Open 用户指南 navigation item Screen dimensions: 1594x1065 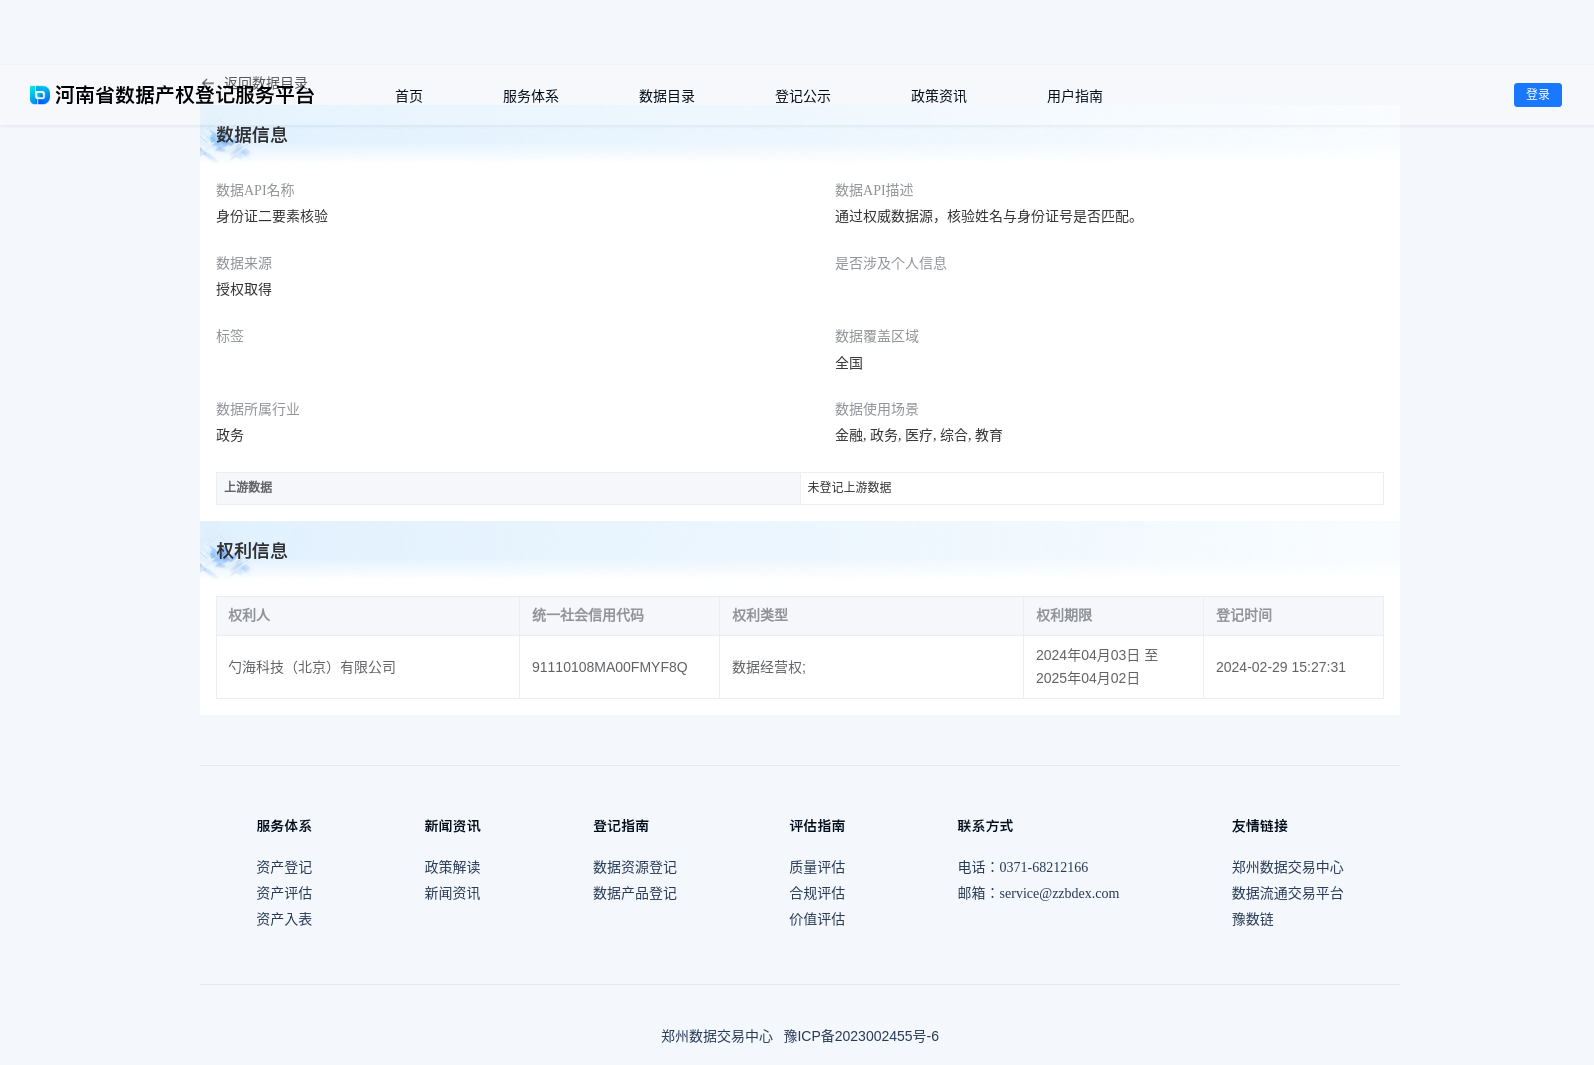[x=1075, y=96]
